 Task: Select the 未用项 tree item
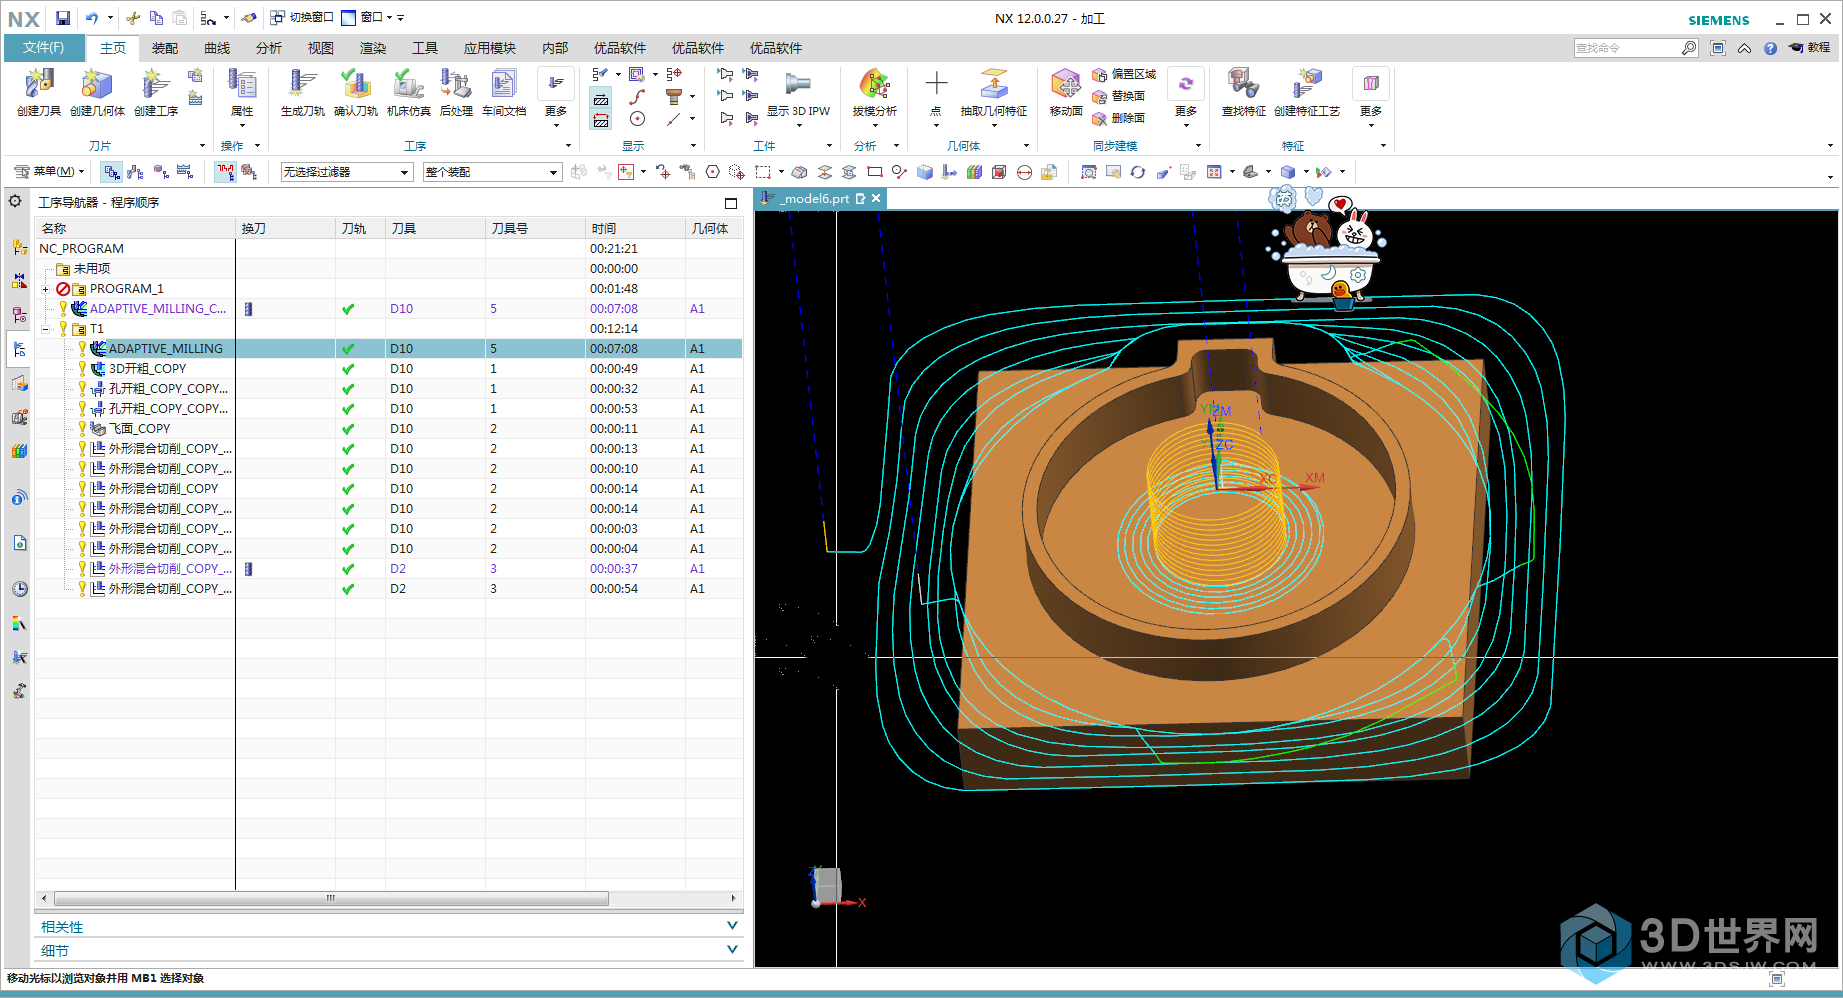(x=92, y=269)
